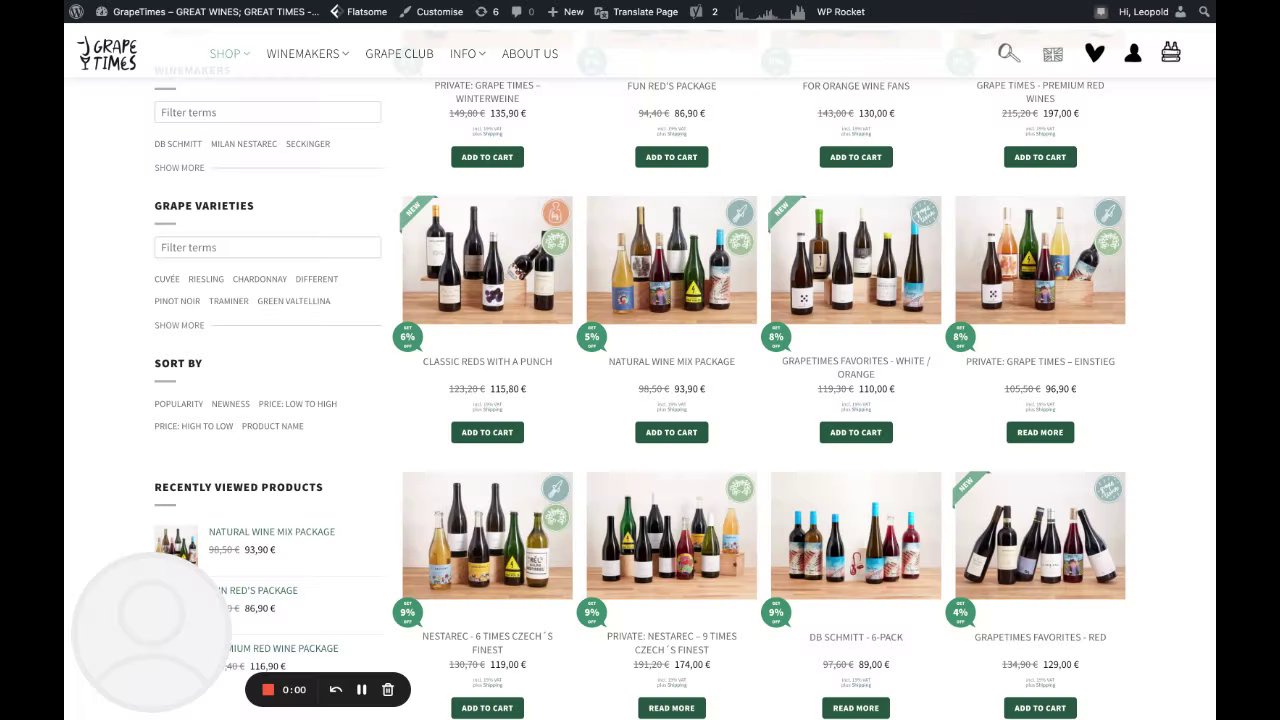This screenshot has height=720, width=1280.
Task: Open the New content menu in admin bar
Action: point(565,12)
